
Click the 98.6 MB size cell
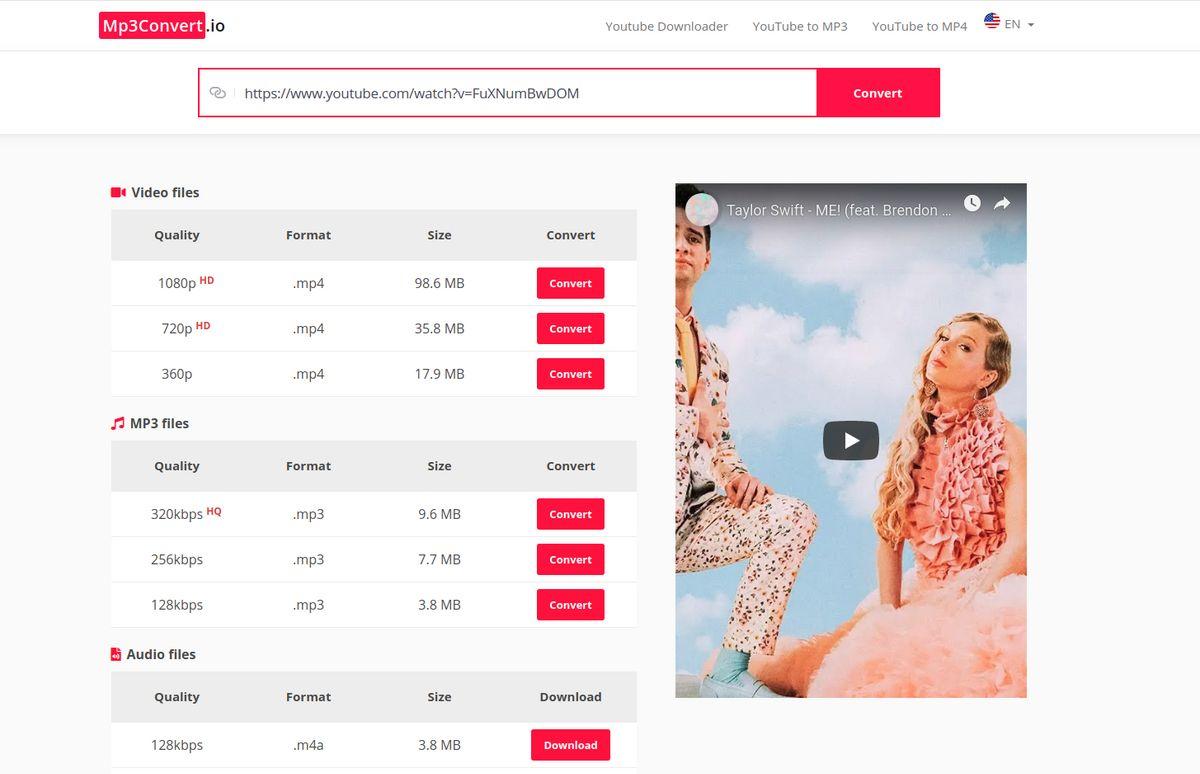(440, 283)
